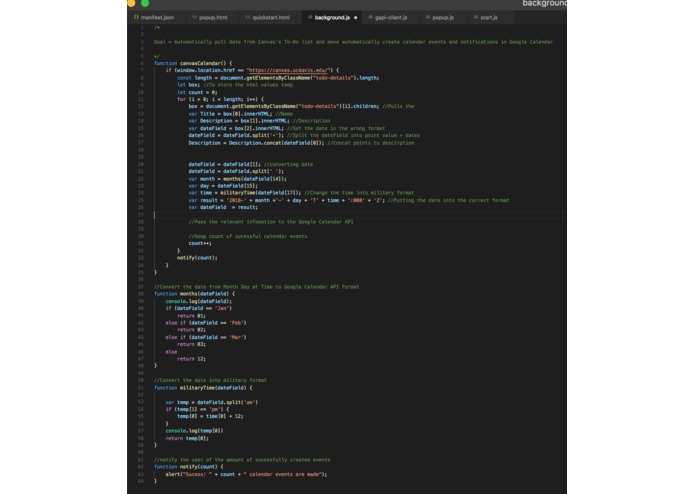This screenshot has width=695, height=494.
Task: Click the 'var month = months(dateField[14]);' line
Action: [x=238, y=179]
